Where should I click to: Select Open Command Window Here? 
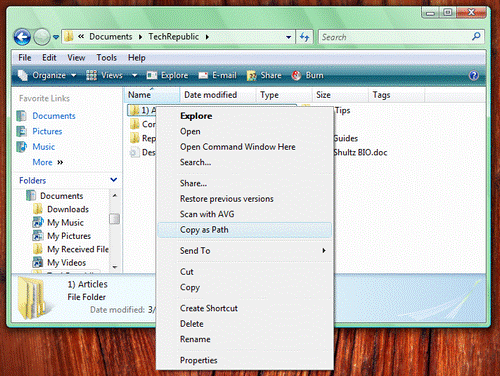click(238, 147)
